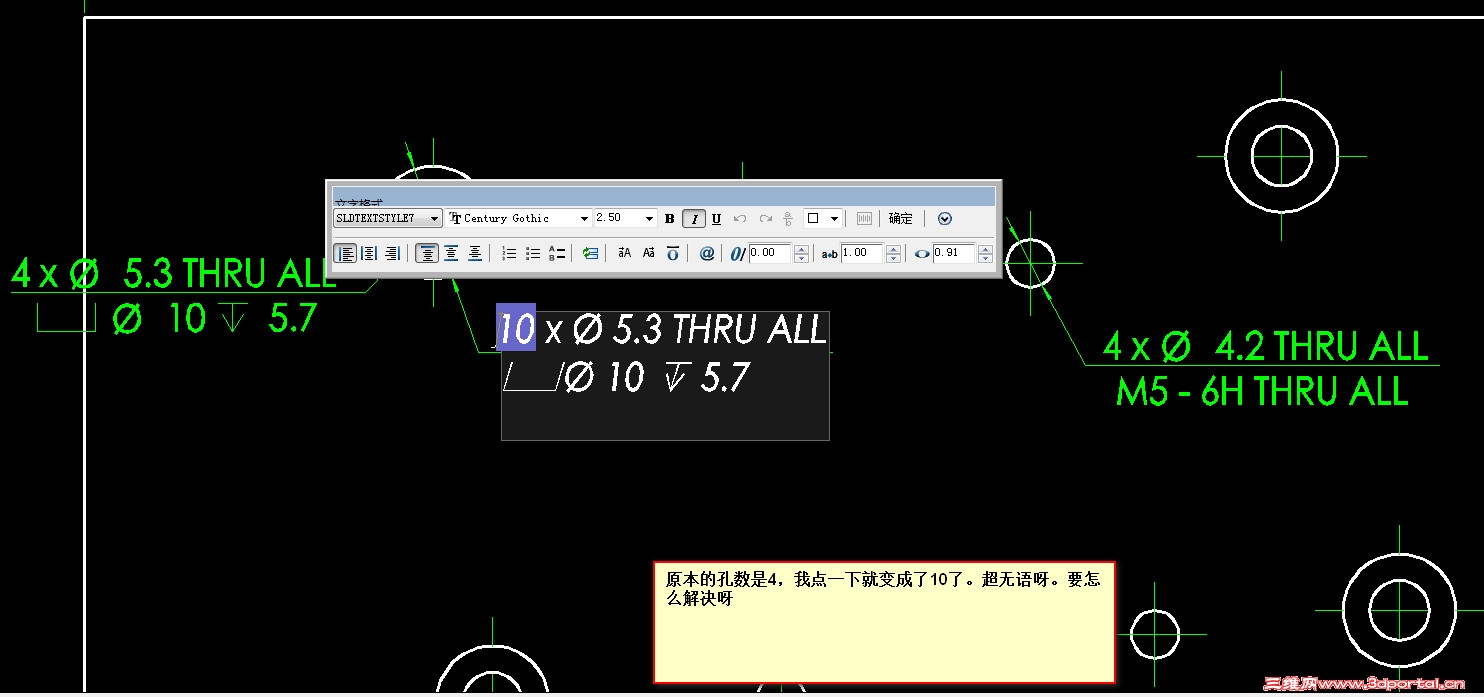
Task: Pick the concentric hole circle at upper right
Action: click(1281, 155)
